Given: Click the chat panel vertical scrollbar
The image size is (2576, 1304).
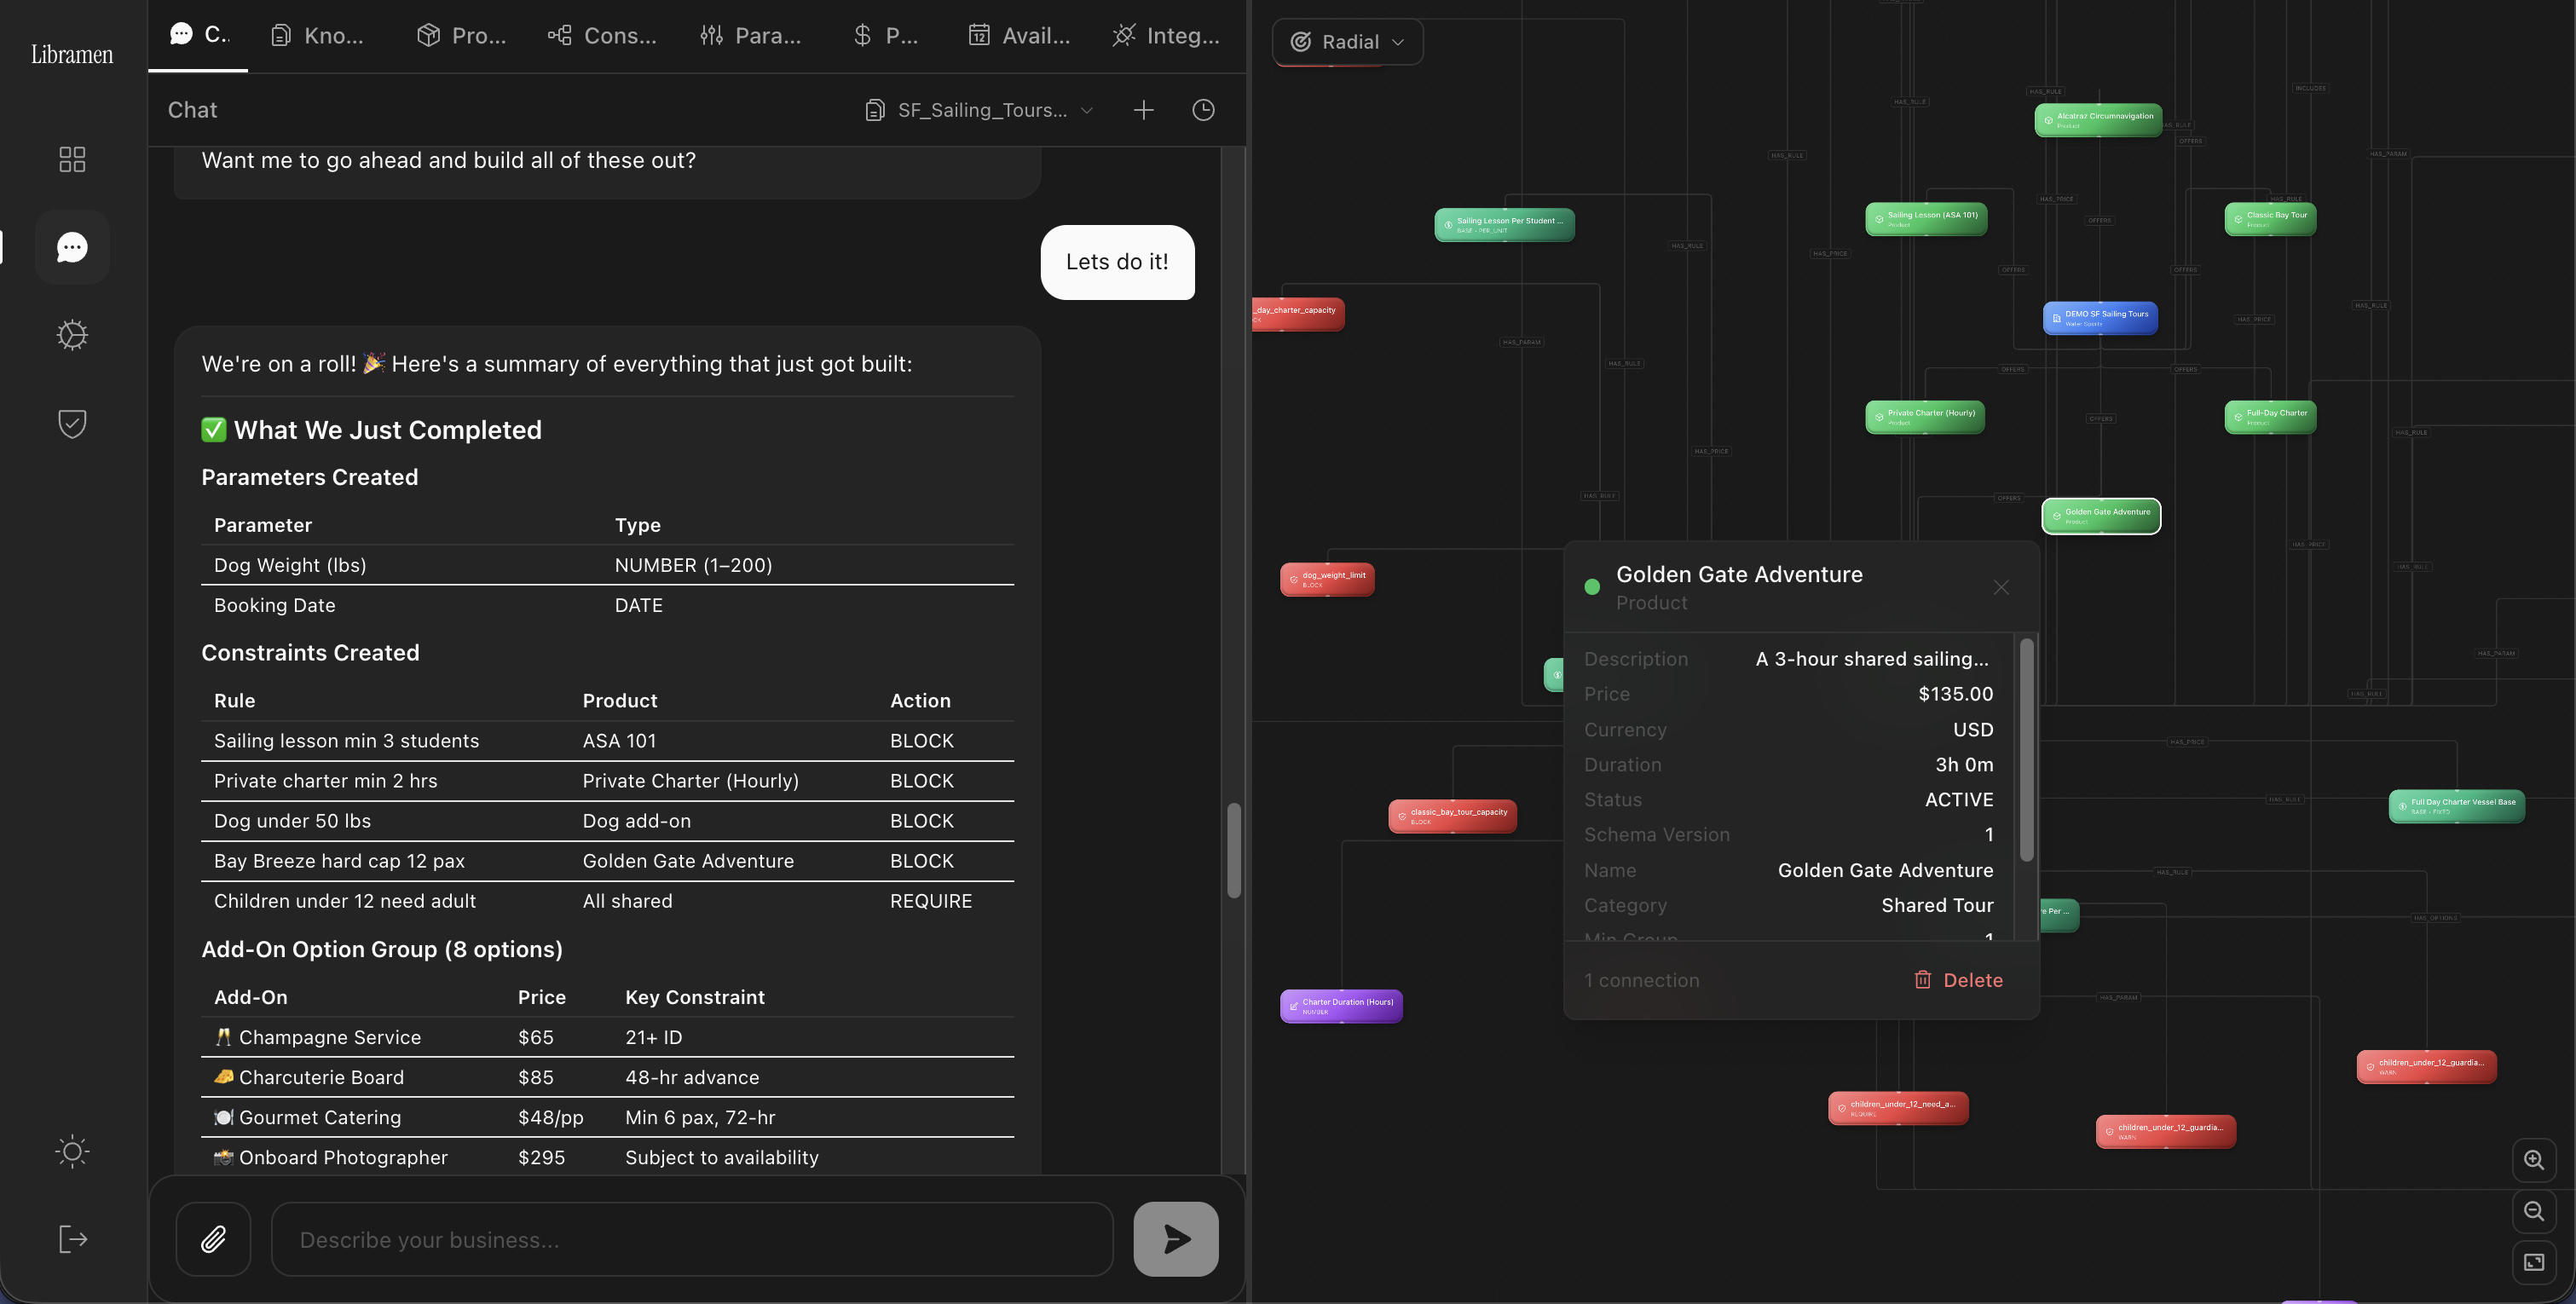Looking at the screenshot, I should pyautogui.click(x=1234, y=850).
